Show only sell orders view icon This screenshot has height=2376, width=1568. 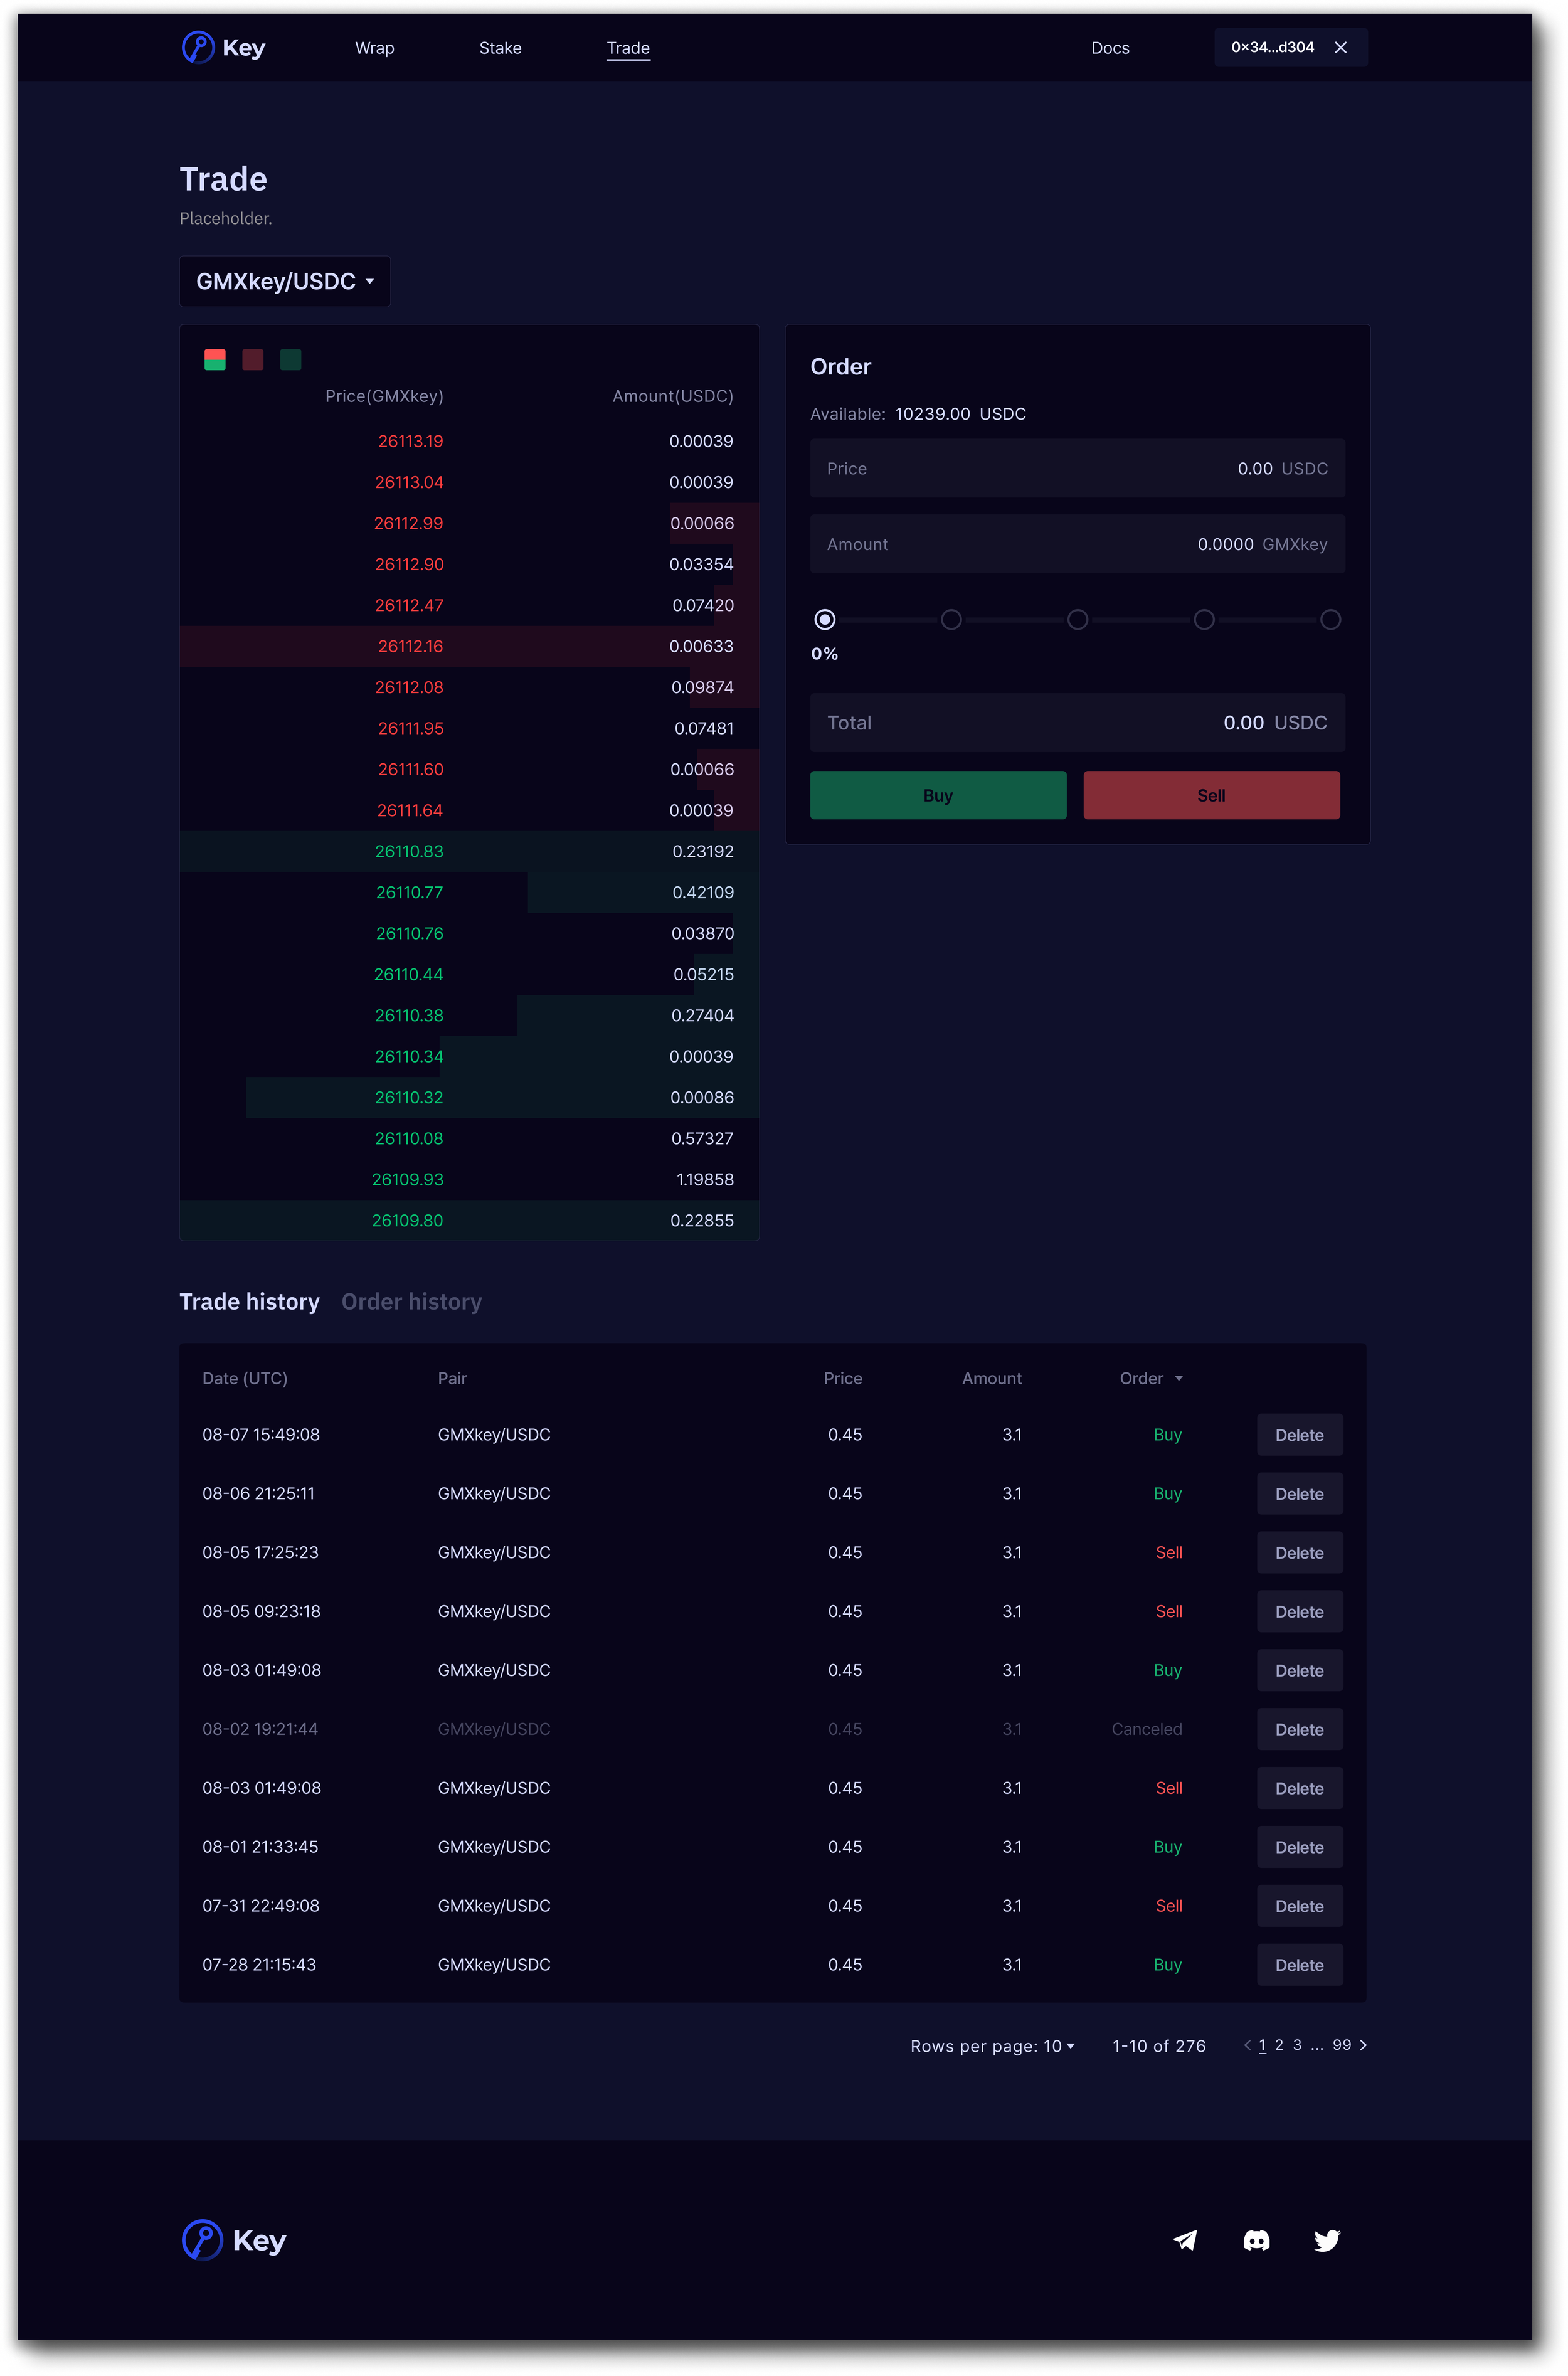[x=253, y=360]
